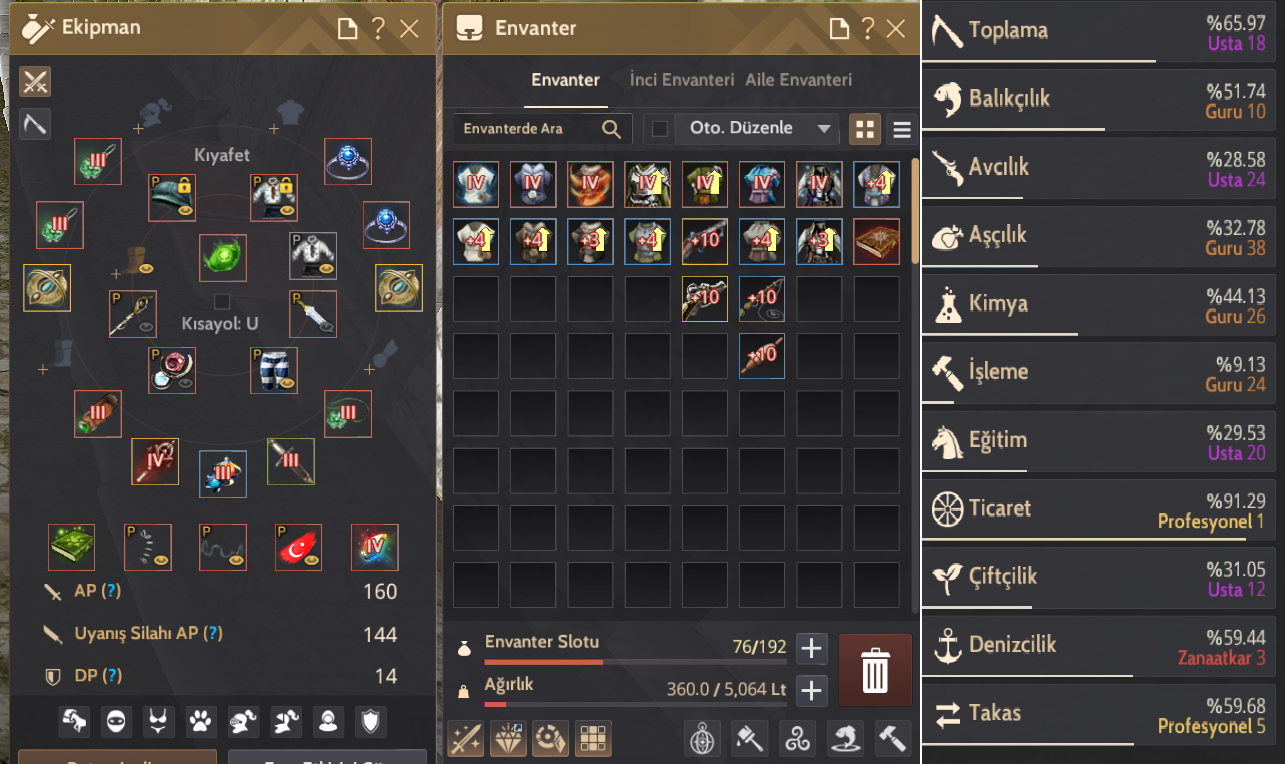Expand Ağırlık limit with plus button

click(812, 690)
